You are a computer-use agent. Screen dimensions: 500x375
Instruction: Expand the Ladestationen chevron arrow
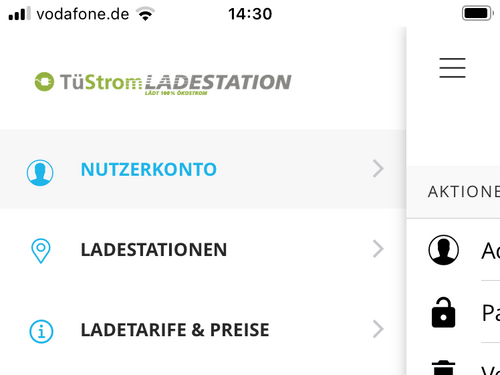378,249
